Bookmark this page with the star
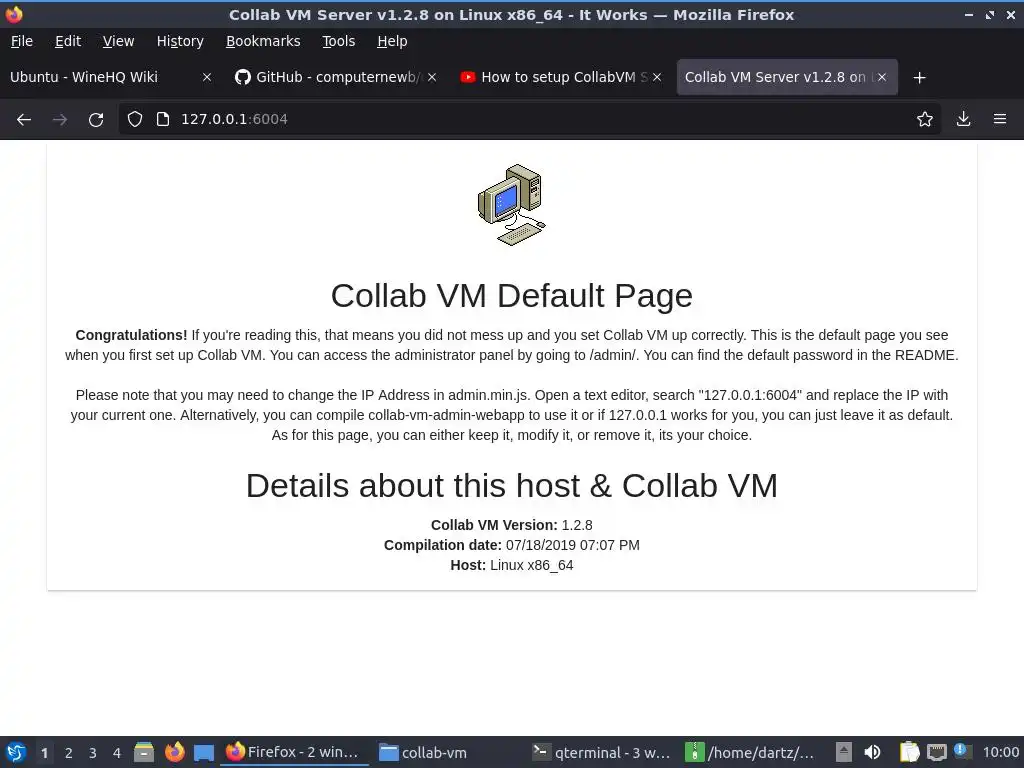Screen dimensions: 1024x768 pos(925,119)
